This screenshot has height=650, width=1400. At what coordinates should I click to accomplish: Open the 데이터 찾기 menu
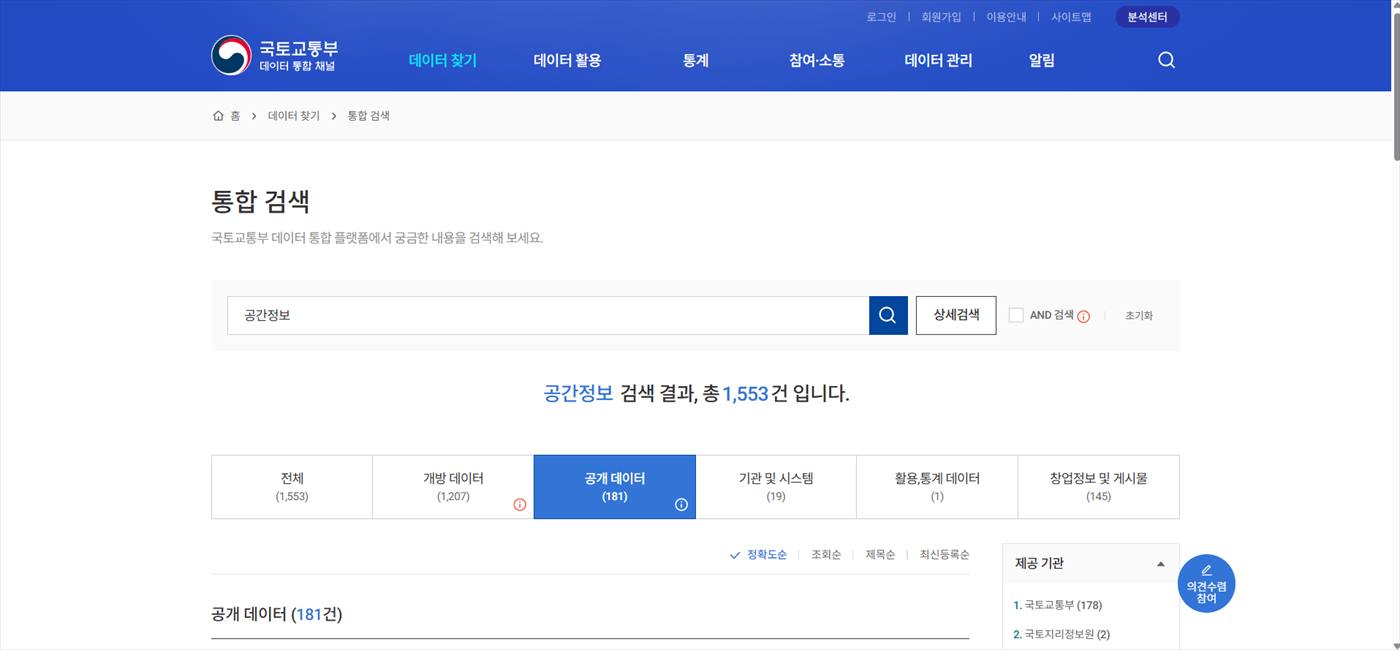[443, 60]
